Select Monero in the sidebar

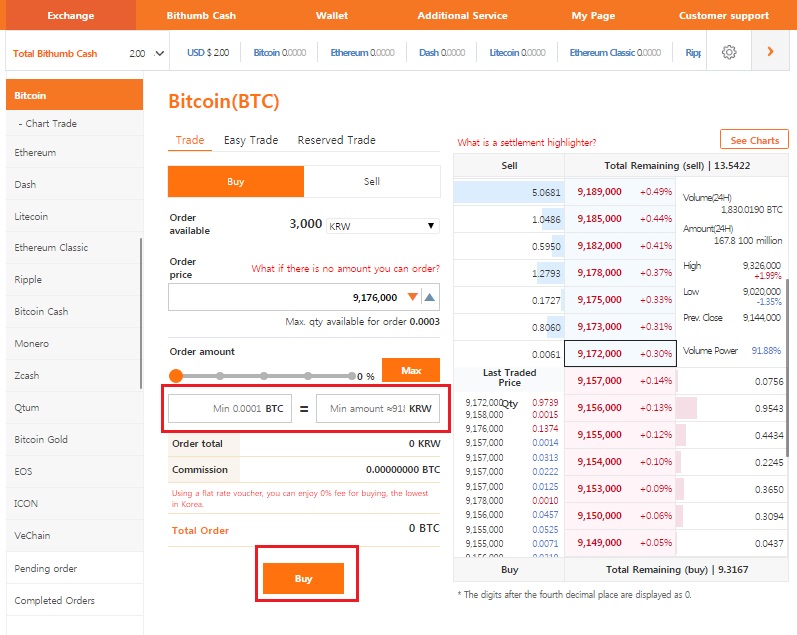tap(74, 343)
